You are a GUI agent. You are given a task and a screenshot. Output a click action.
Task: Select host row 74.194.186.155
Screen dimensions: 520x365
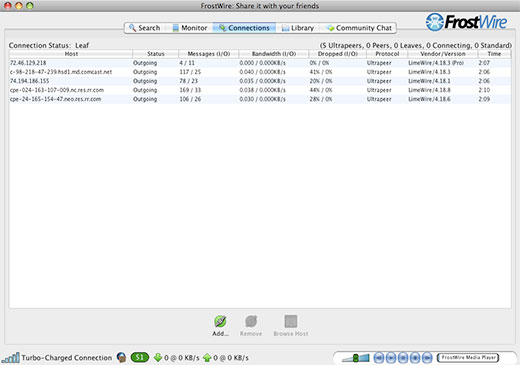[260, 81]
